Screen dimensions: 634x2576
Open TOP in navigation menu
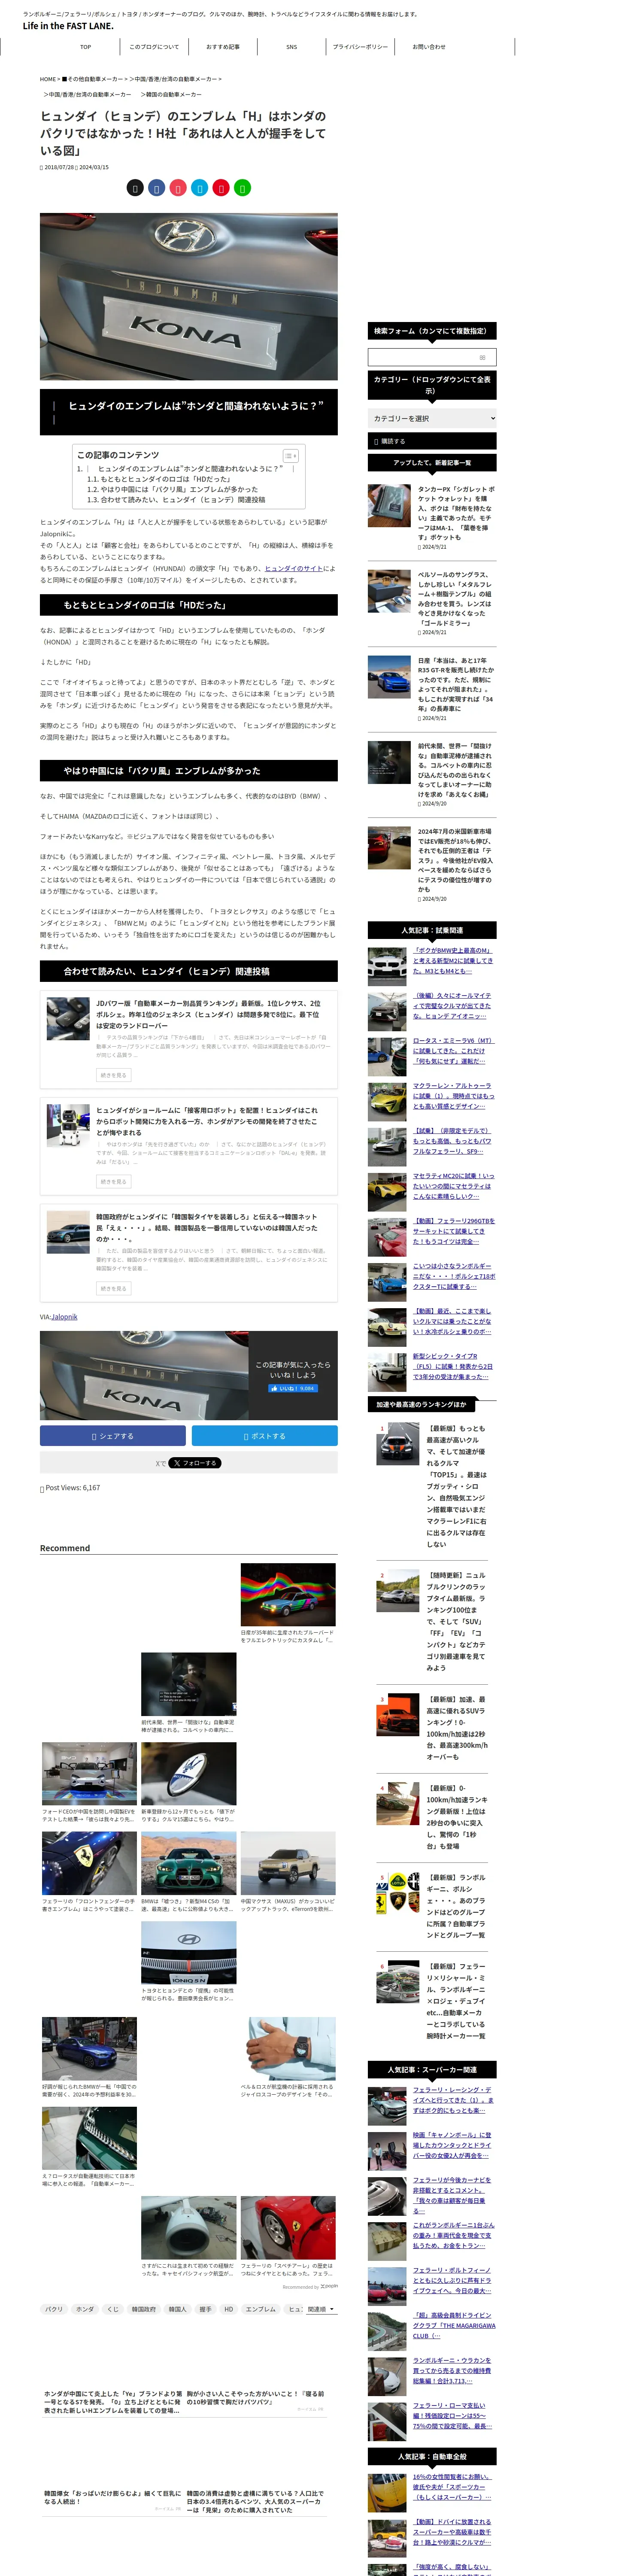pos(86,46)
